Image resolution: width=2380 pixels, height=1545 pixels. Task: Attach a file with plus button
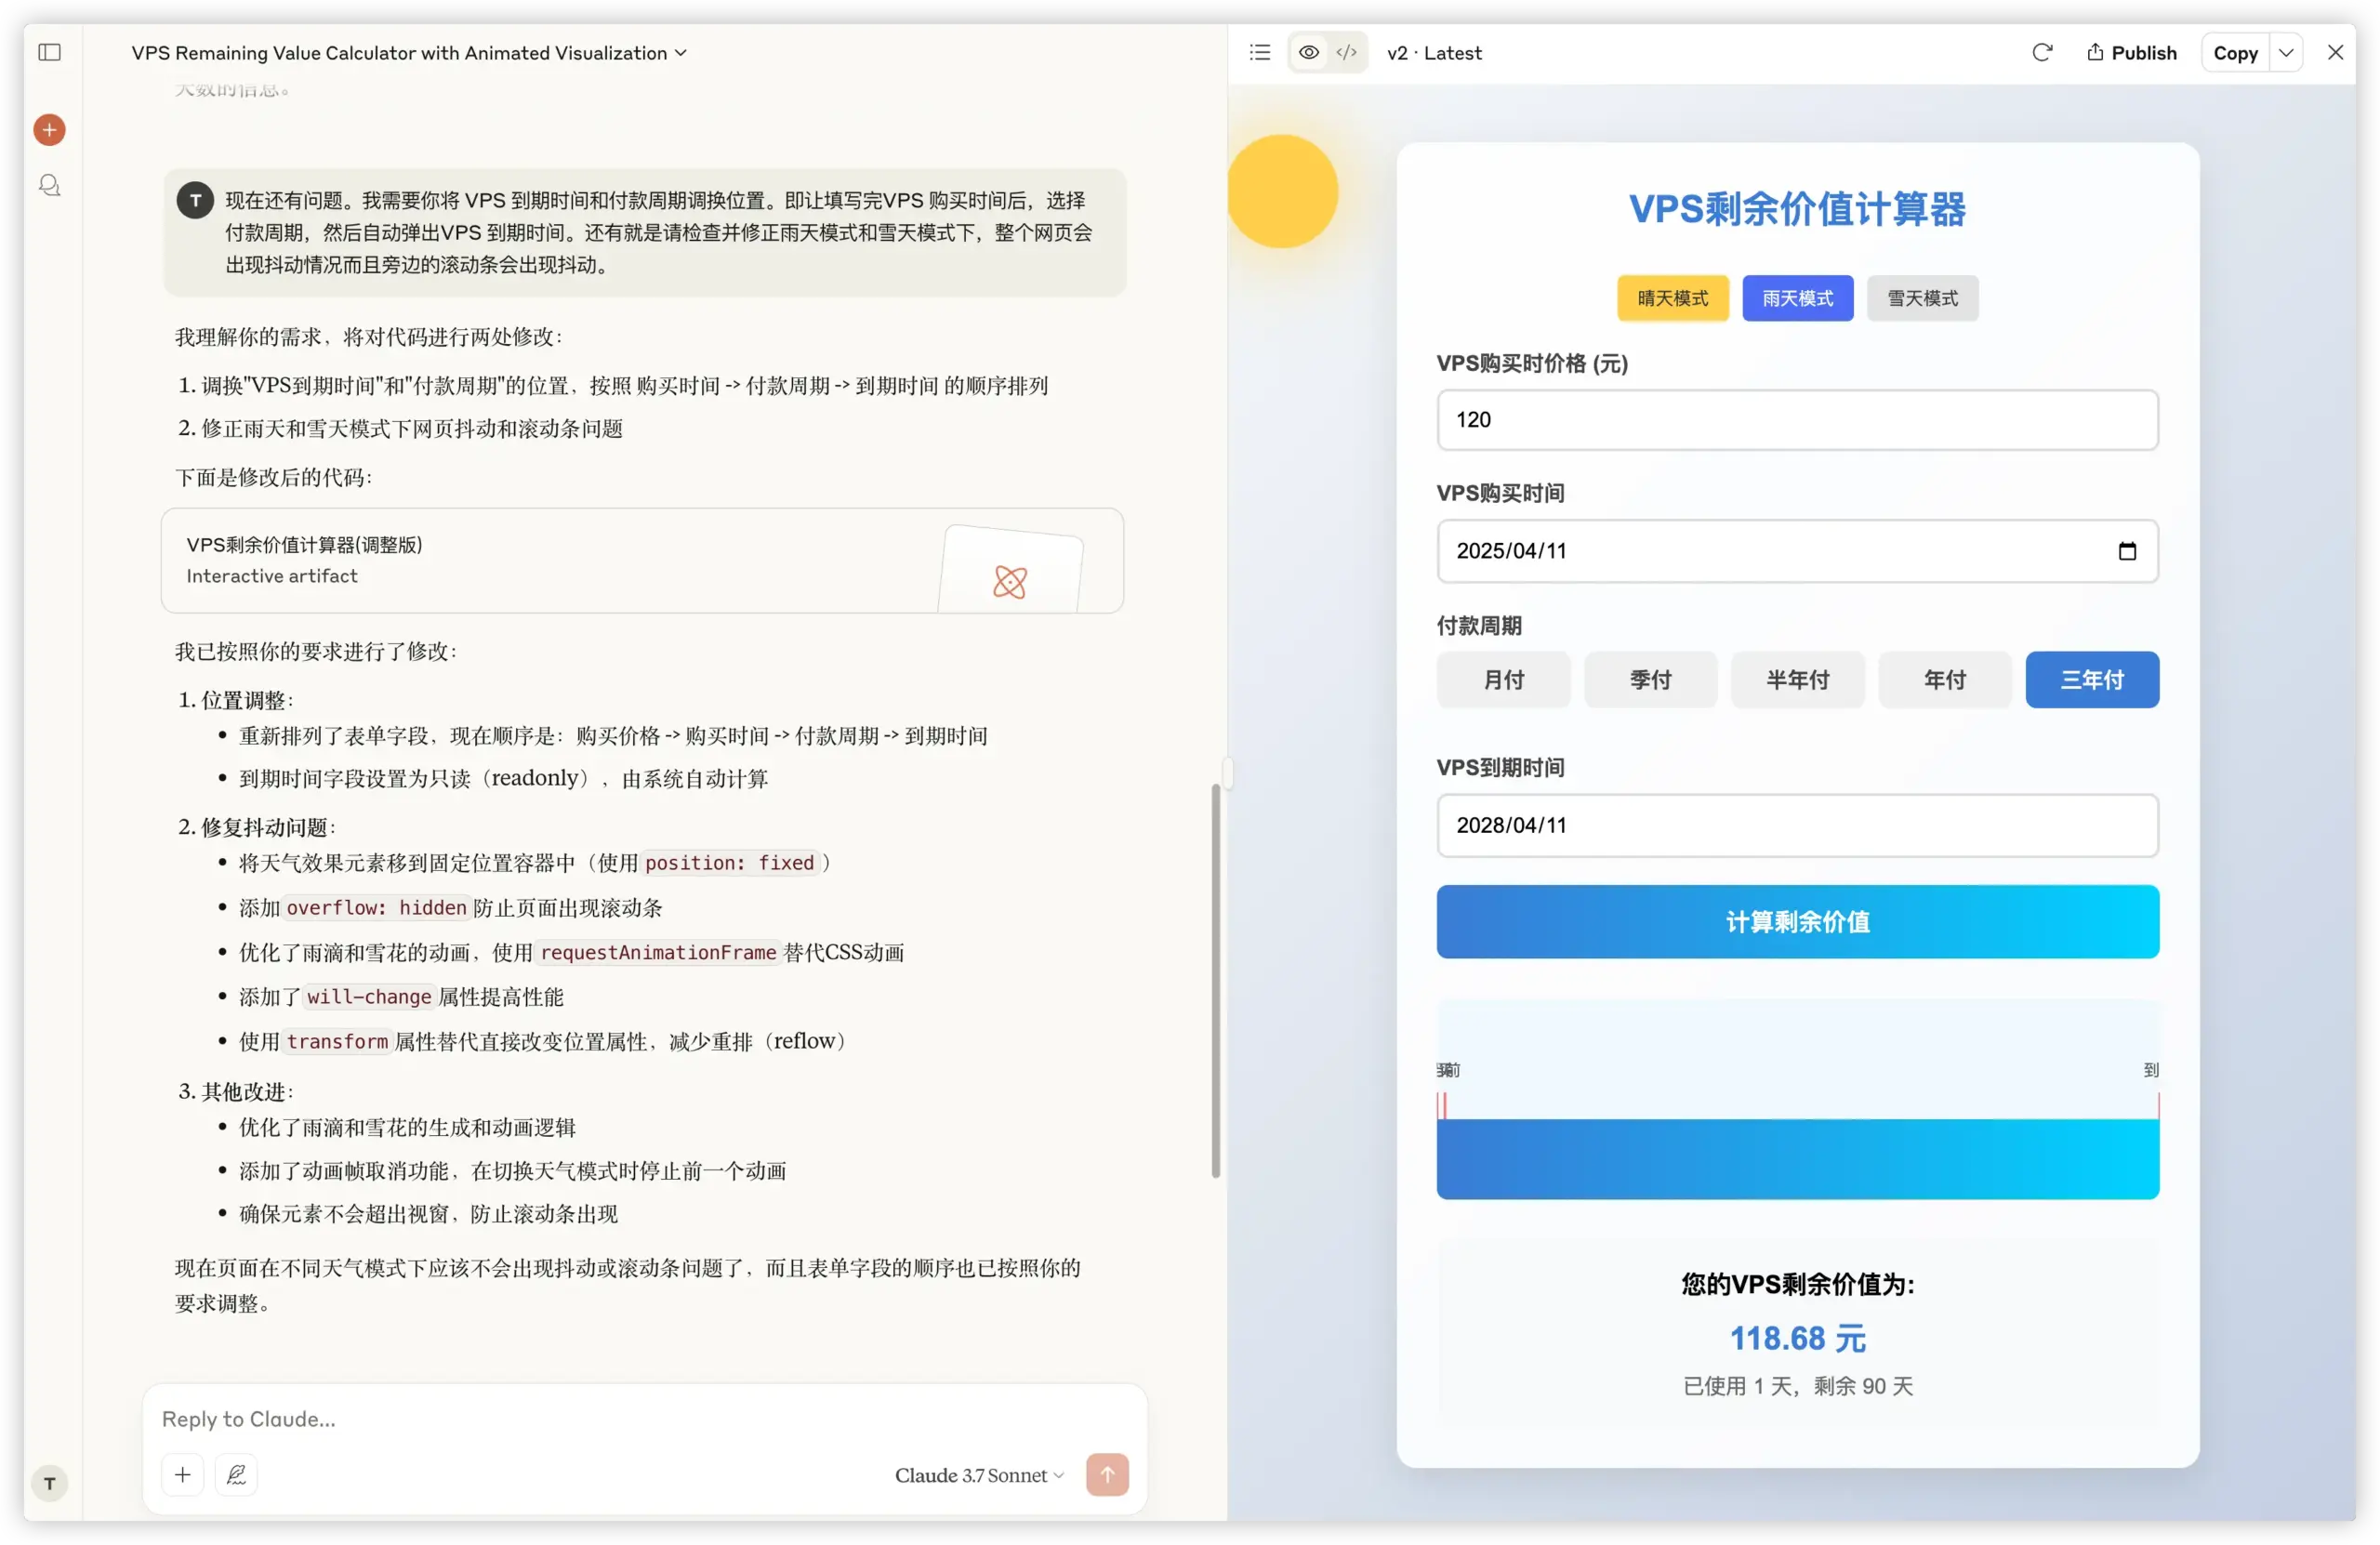click(183, 1474)
